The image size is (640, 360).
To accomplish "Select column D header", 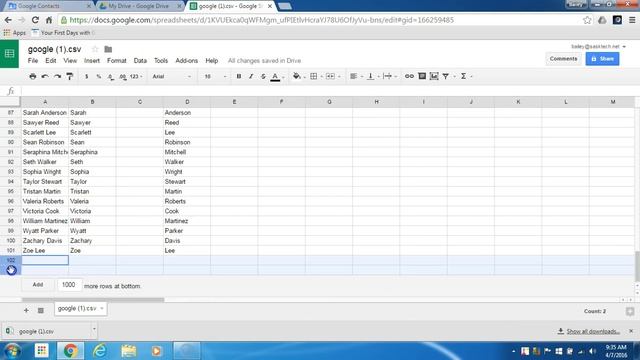I will [187, 102].
